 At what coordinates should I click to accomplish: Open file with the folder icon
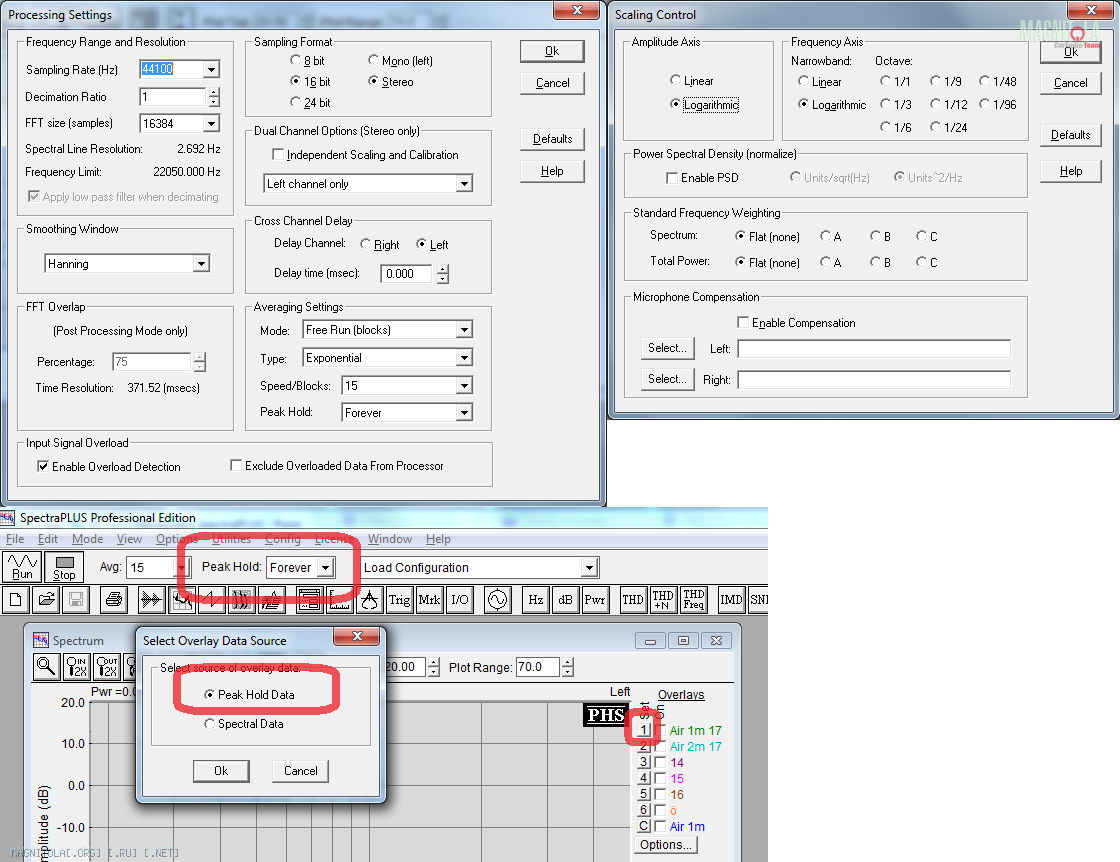click(45, 600)
